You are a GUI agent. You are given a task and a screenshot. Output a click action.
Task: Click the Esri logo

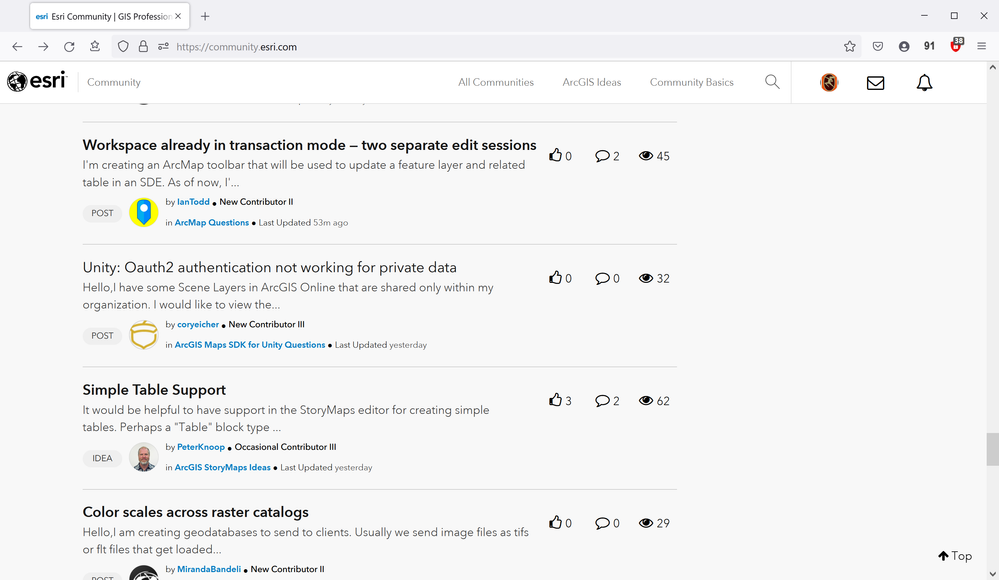click(x=37, y=82)
